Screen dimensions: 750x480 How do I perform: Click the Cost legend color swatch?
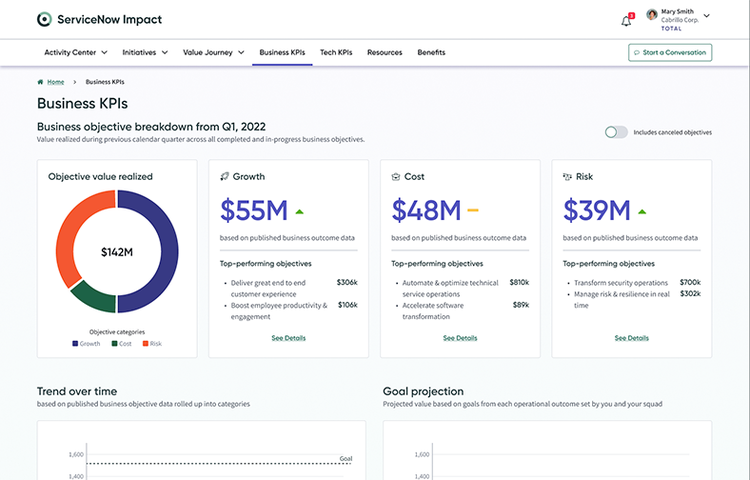tap(114, 343)
